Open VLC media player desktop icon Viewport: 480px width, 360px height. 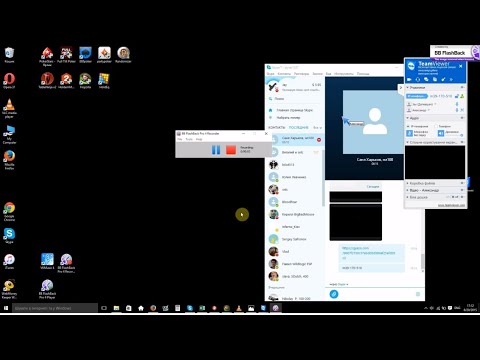point(9,108)
